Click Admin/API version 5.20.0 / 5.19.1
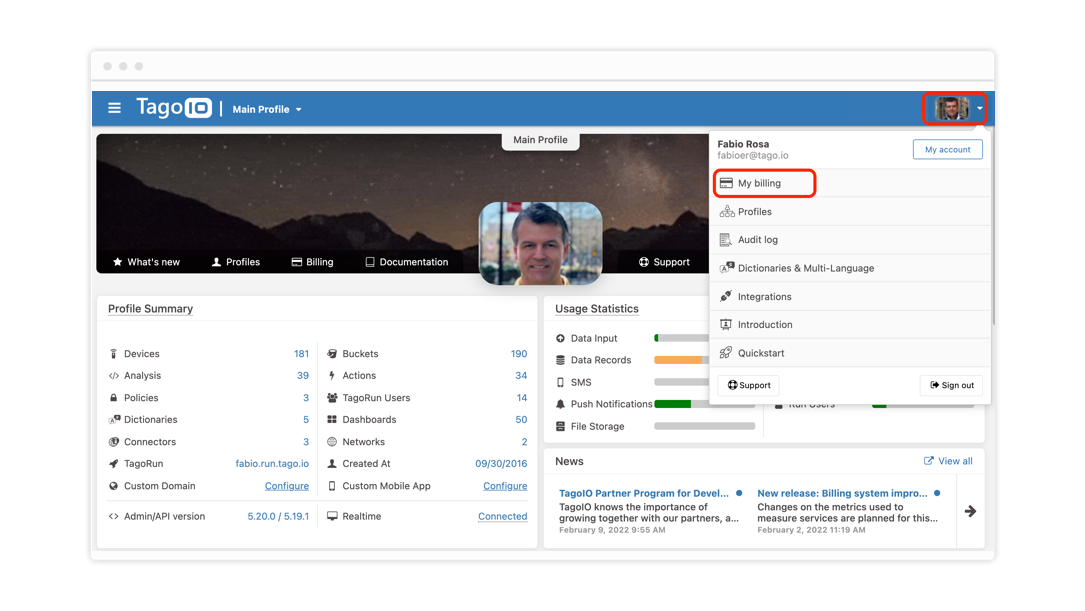This screenshot has height=611, width=1085. (x=278, y=516)
